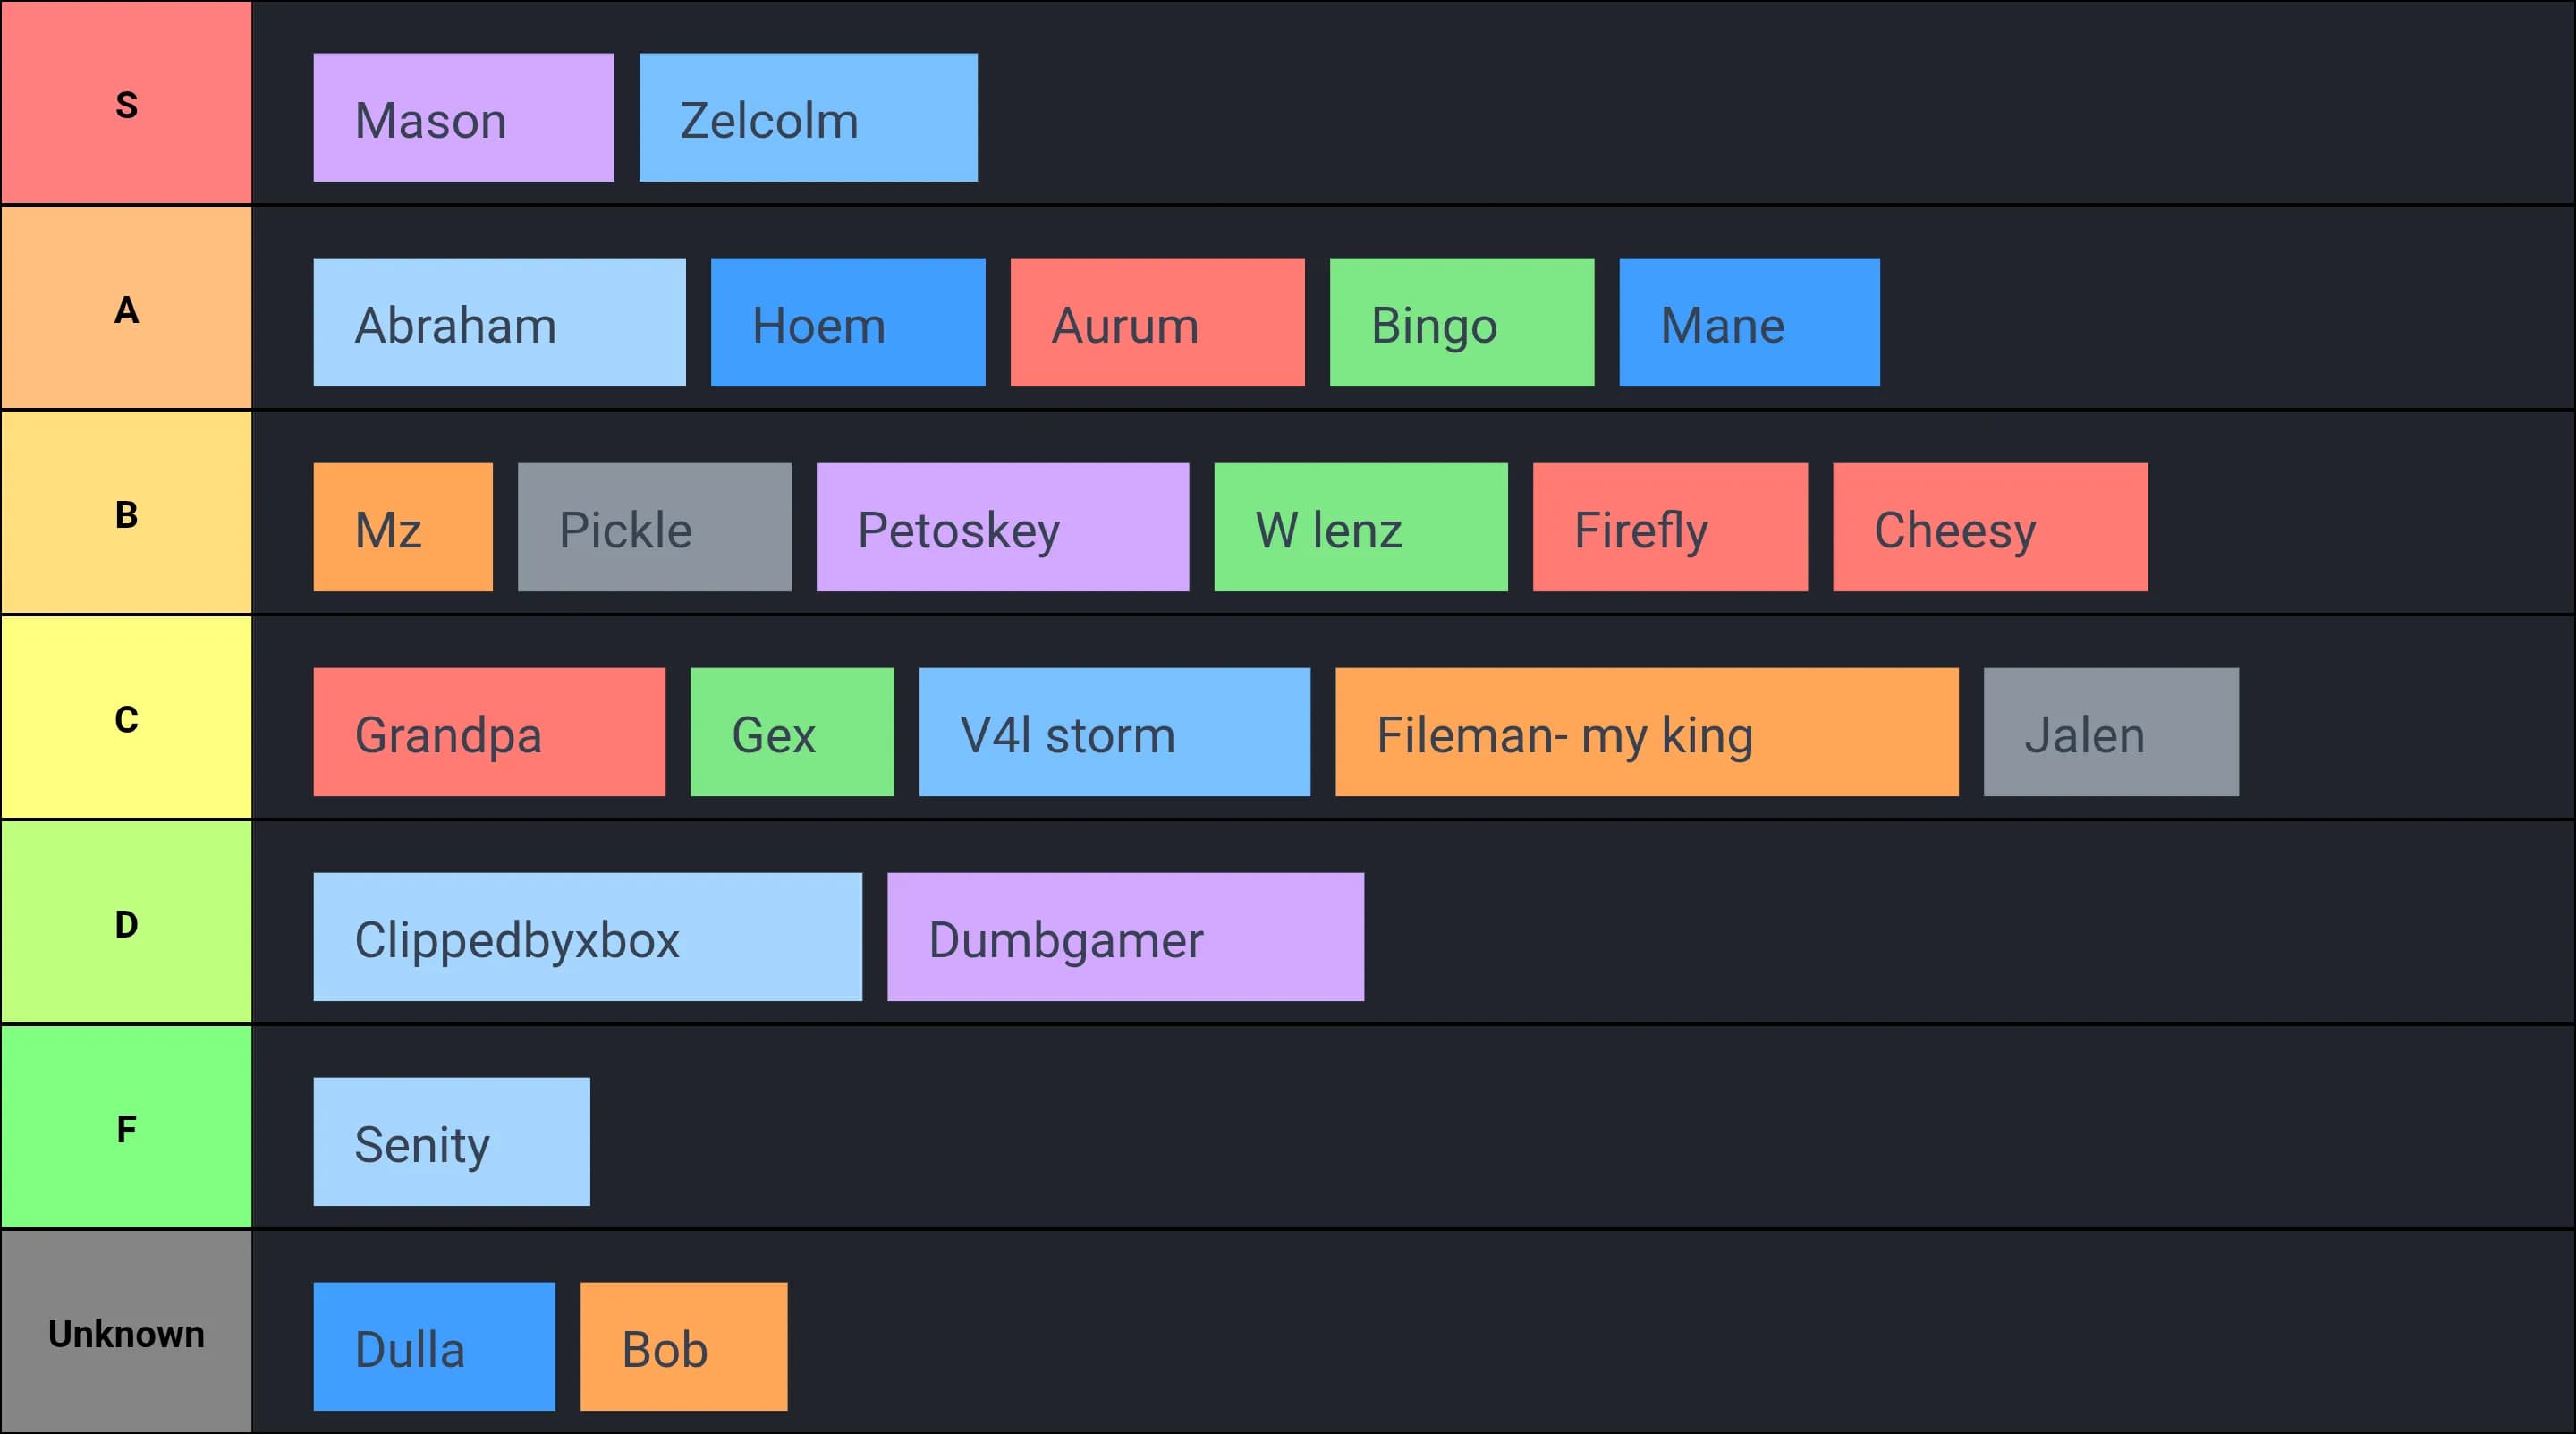Select the Senity tile in F tier
The image size is (2576, 1434).
451,1142
